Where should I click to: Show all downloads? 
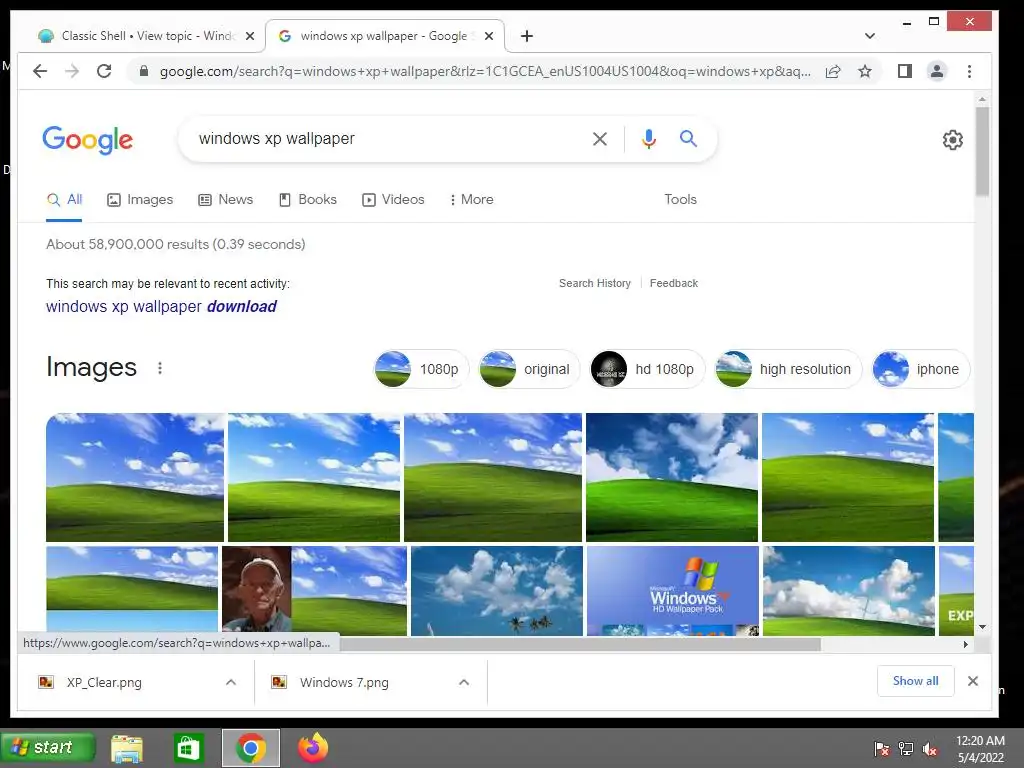pos(916,681)
